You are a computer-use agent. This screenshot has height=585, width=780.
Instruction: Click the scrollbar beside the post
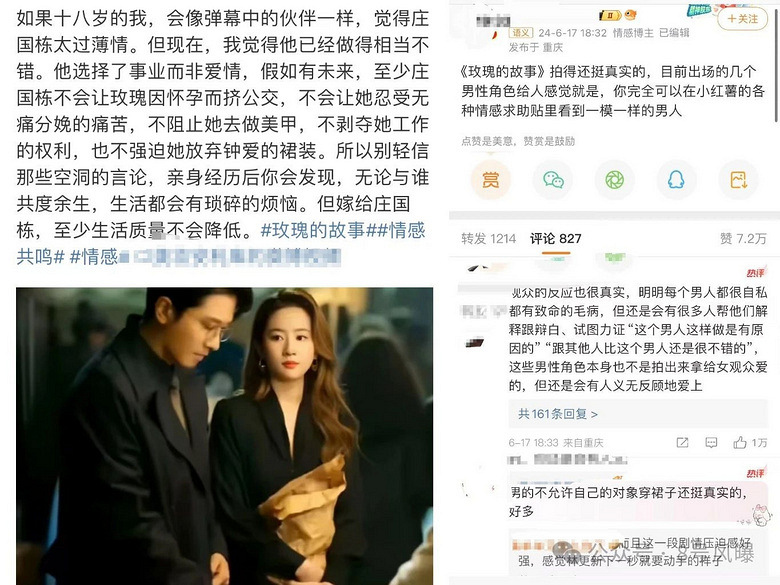click(777, 65)
